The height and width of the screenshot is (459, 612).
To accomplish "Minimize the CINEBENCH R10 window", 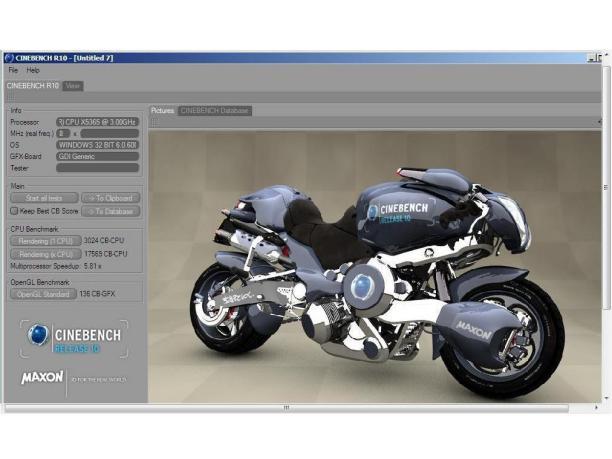I will pyautogui.click(x=591, y=58).
